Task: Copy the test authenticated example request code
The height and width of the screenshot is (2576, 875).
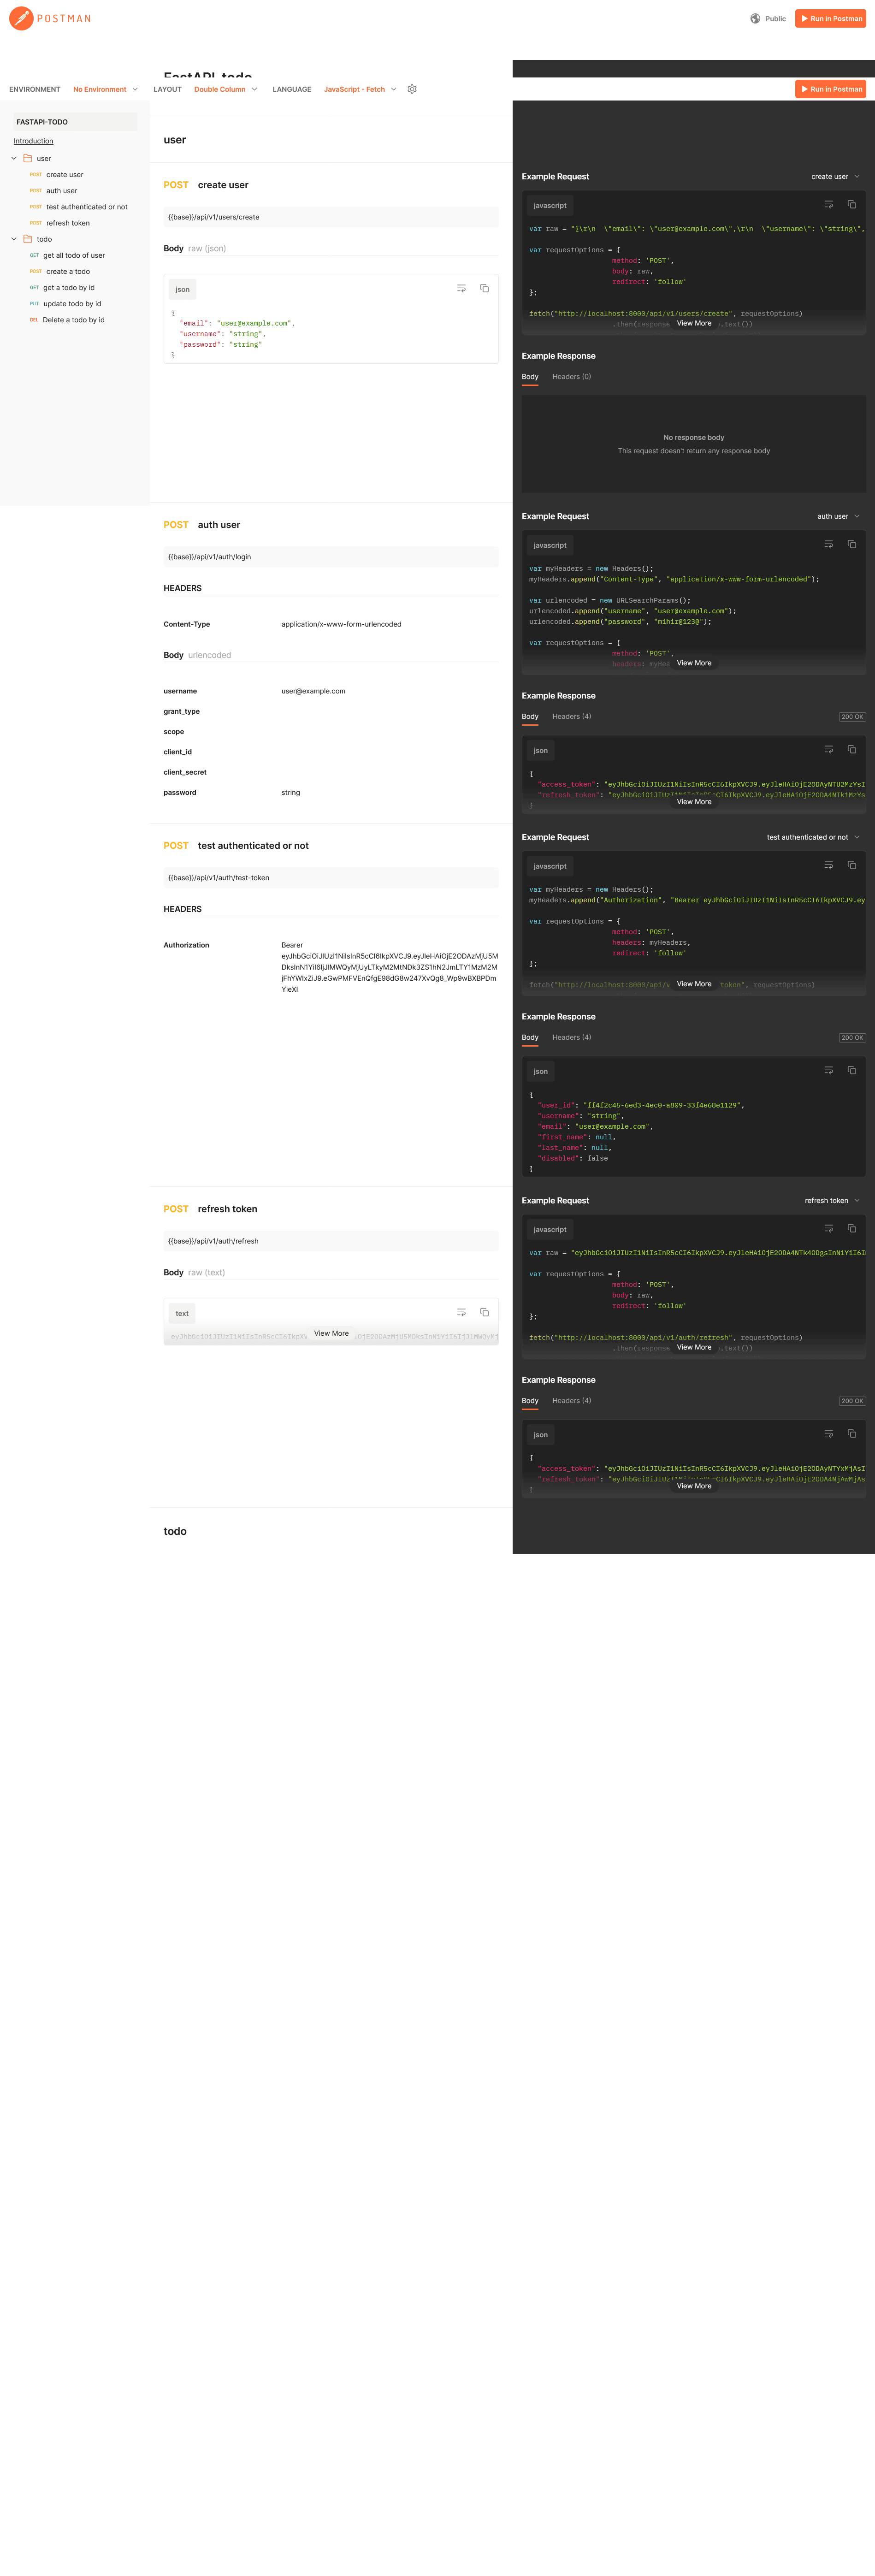Action: click(852, 865)
